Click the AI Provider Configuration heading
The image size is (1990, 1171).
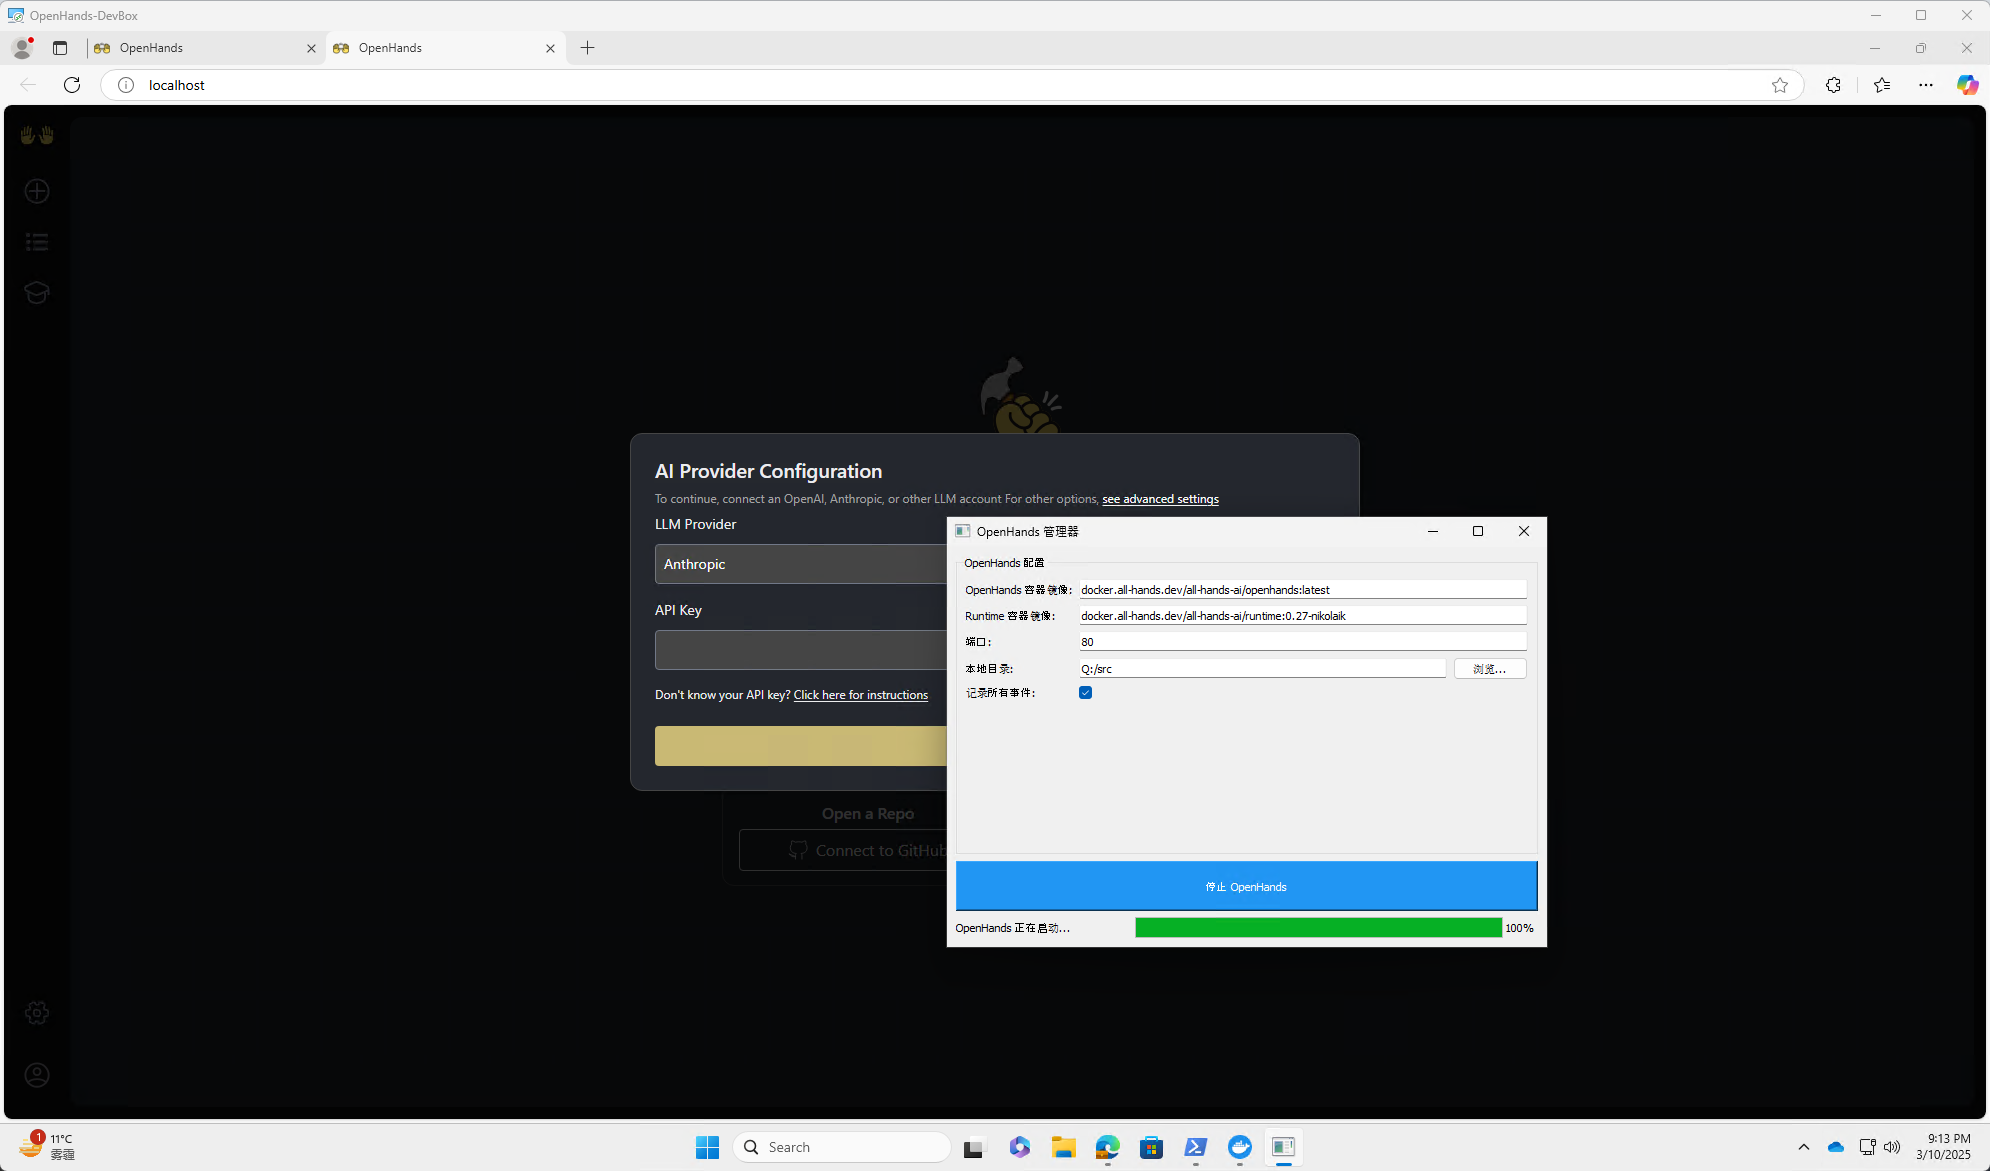[x=768, y=471]
